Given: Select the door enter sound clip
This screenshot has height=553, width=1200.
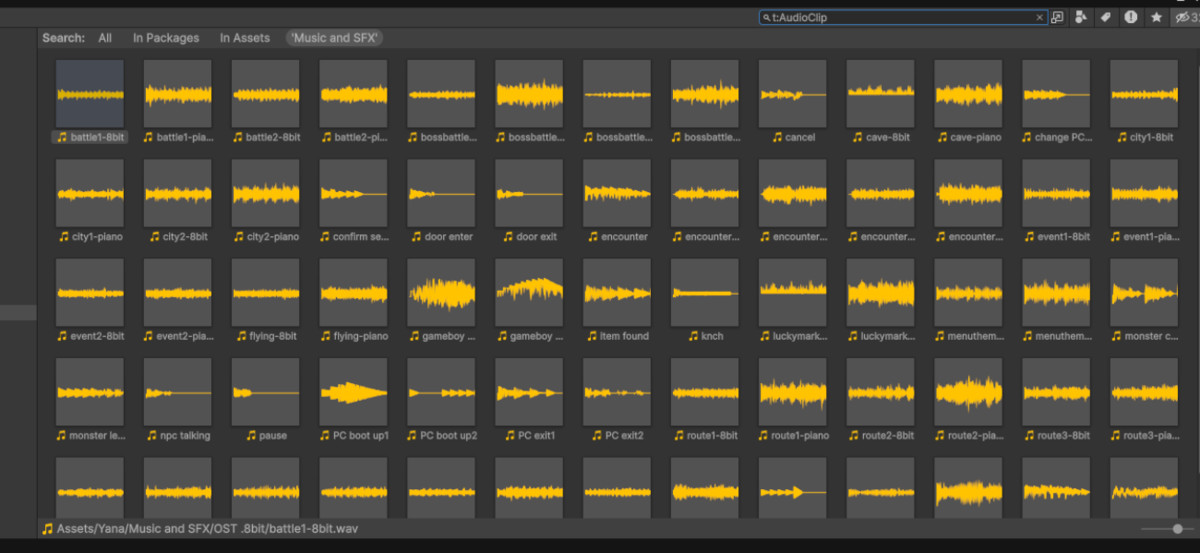Looking at the screenshot, I should (x=441, y=202).
